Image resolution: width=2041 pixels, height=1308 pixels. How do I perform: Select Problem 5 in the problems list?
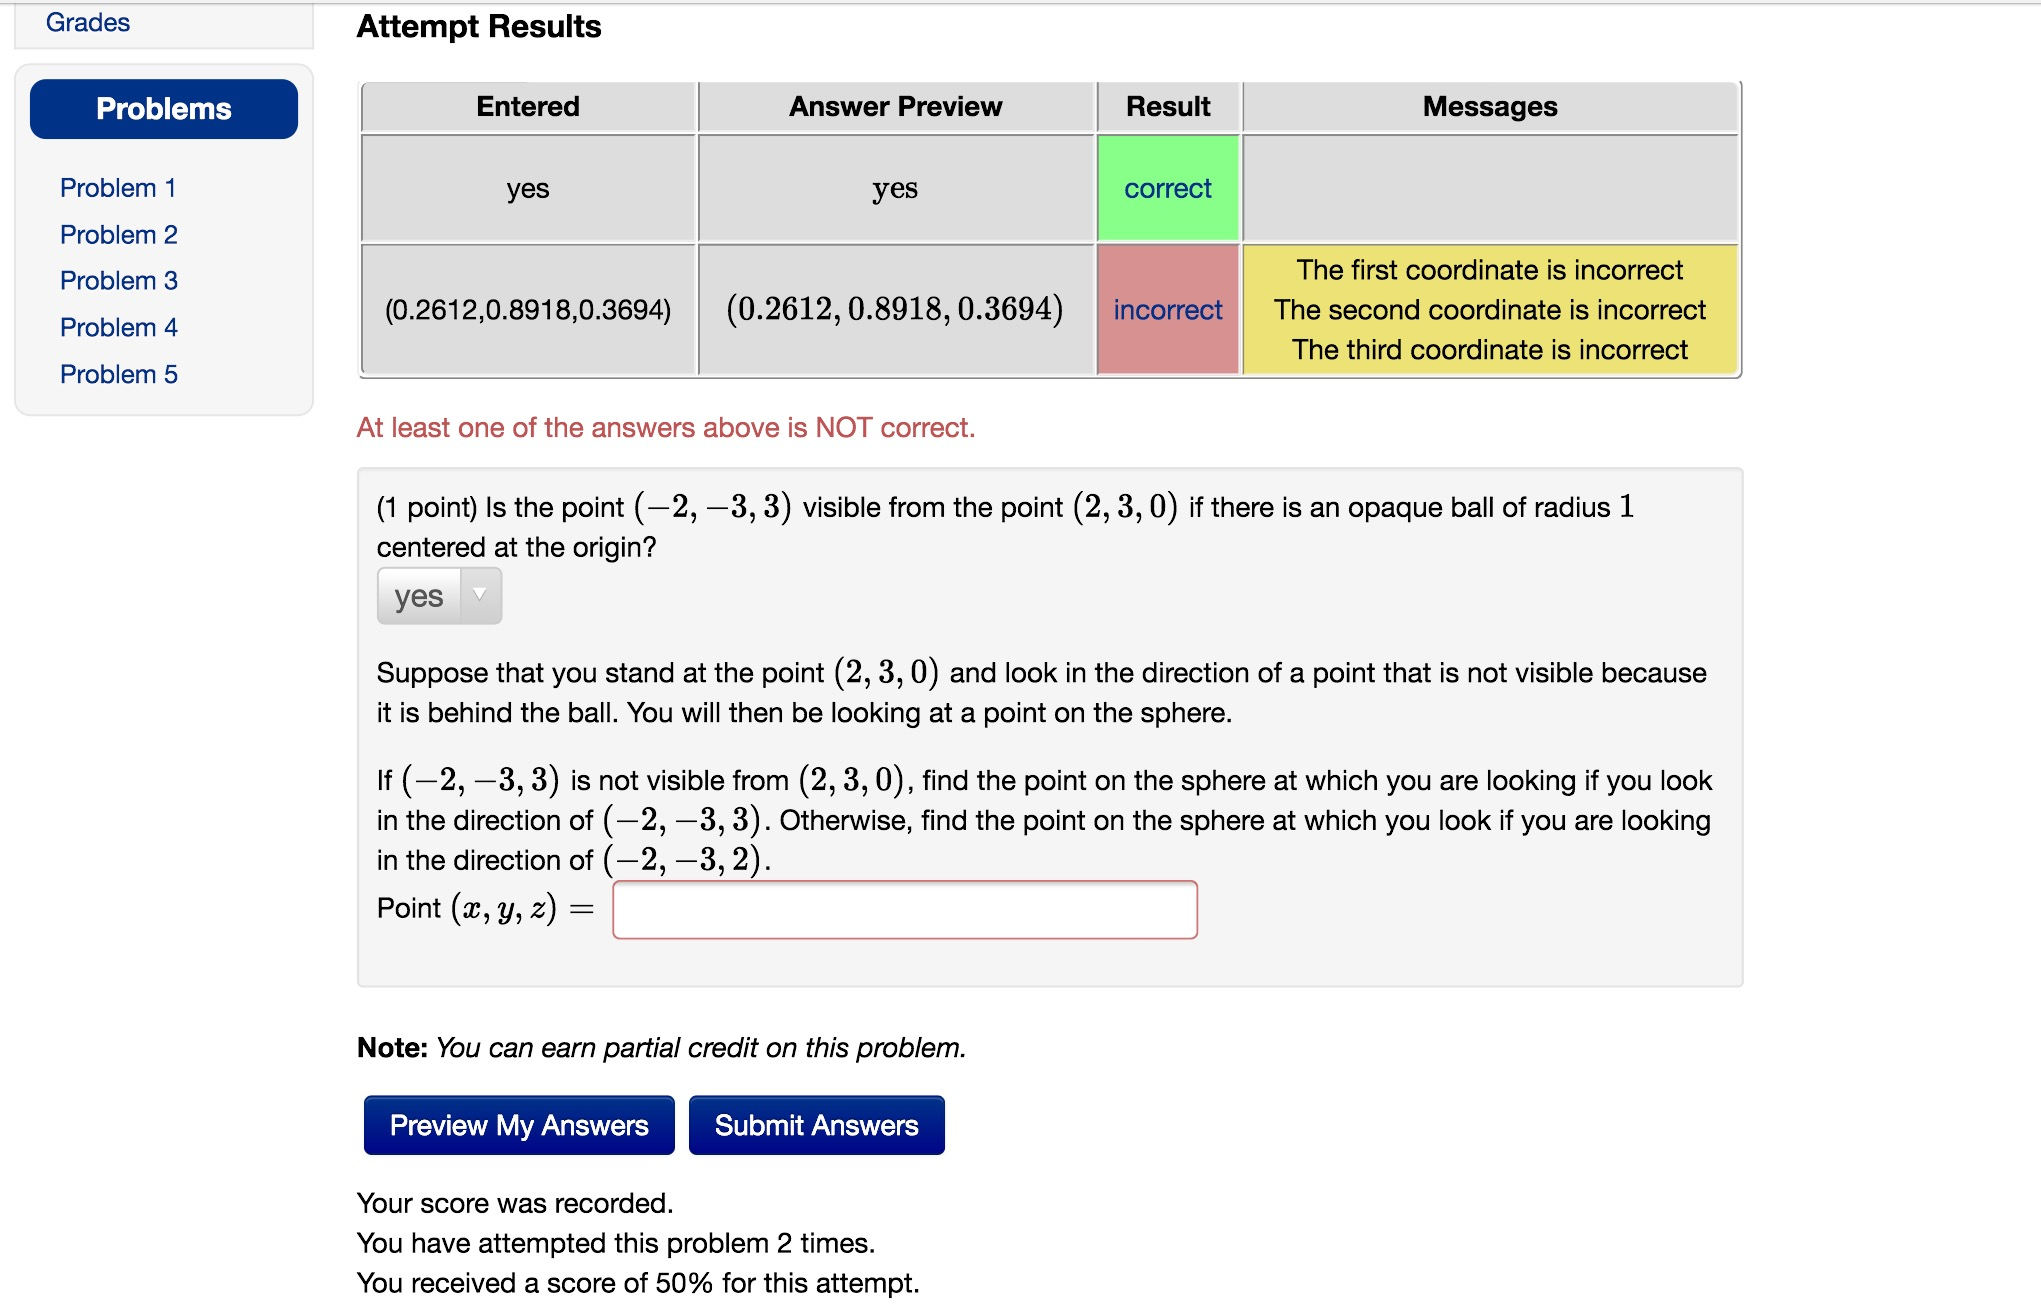pos(118,374)
